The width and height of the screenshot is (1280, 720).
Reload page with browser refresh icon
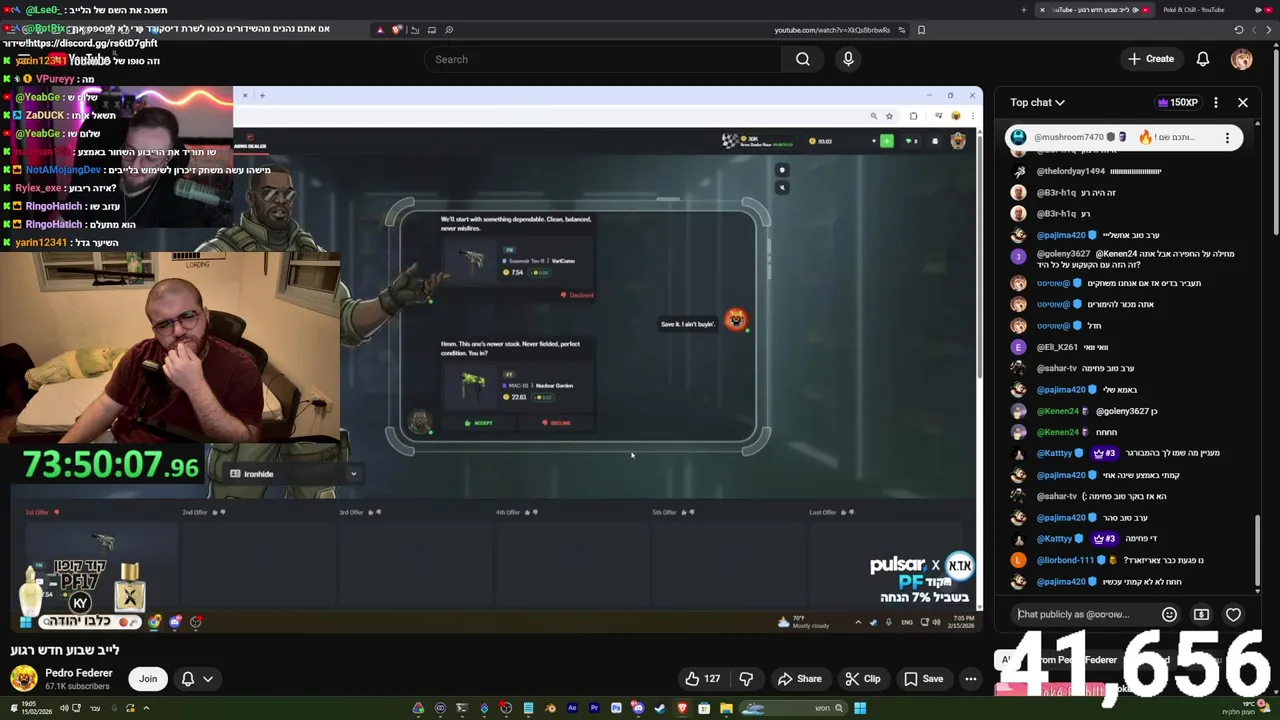click(x=1239, y=30)
